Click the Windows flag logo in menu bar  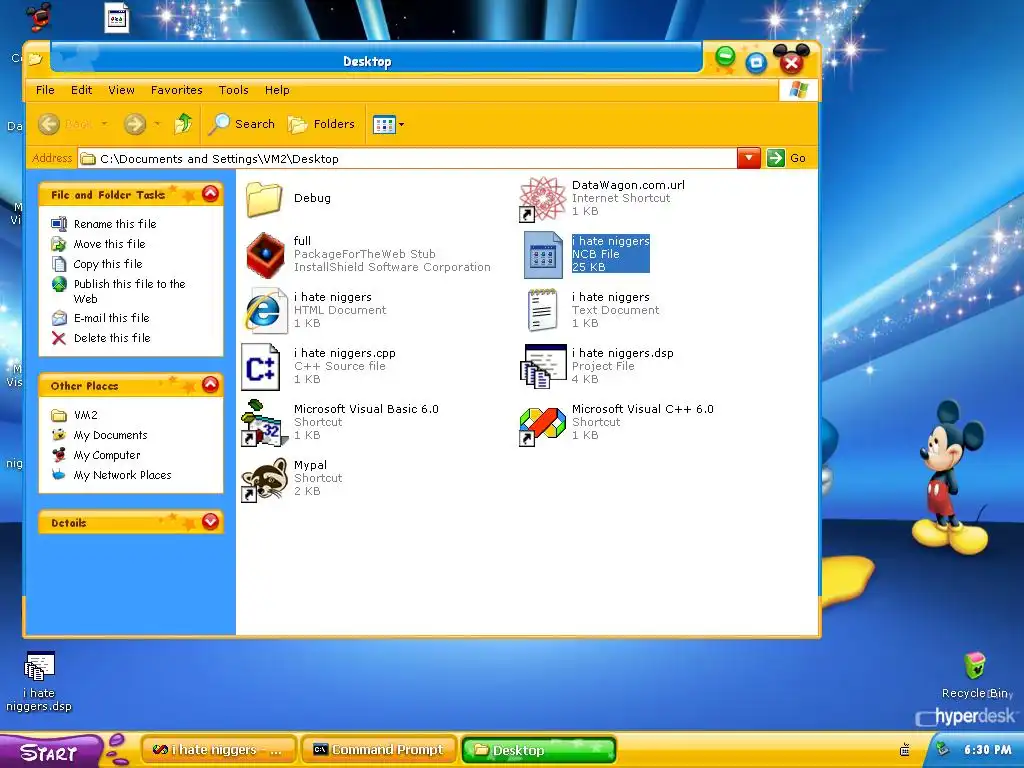798,90
